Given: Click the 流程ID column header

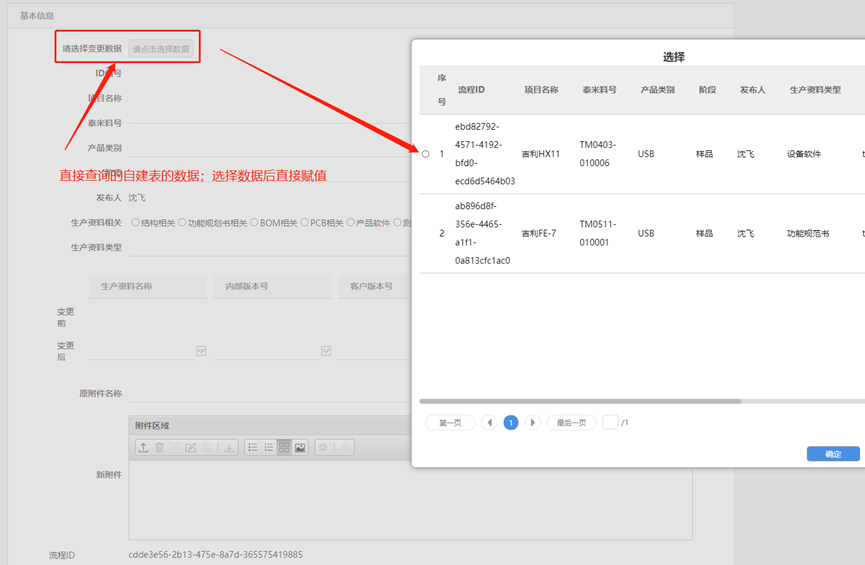Looking at the screenshot, I should (x=471, y=90).
